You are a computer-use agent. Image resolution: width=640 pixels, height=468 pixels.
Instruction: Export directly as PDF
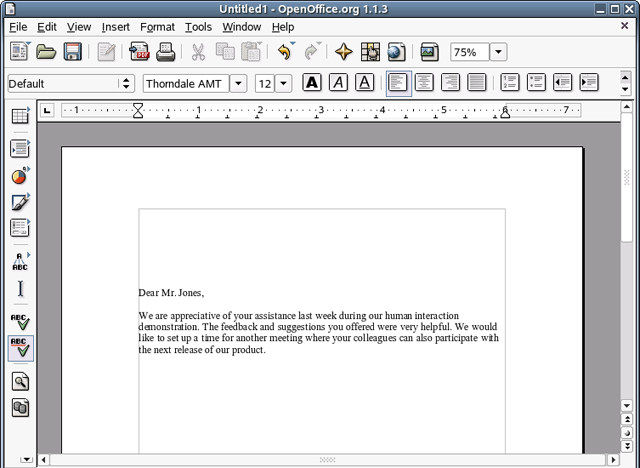tap(139, 52)
